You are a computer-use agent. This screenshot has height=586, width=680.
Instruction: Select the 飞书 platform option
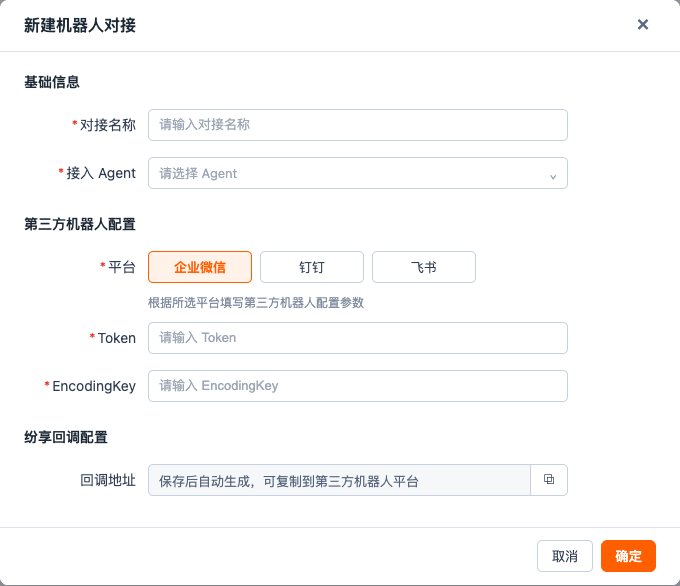[424, 267]
